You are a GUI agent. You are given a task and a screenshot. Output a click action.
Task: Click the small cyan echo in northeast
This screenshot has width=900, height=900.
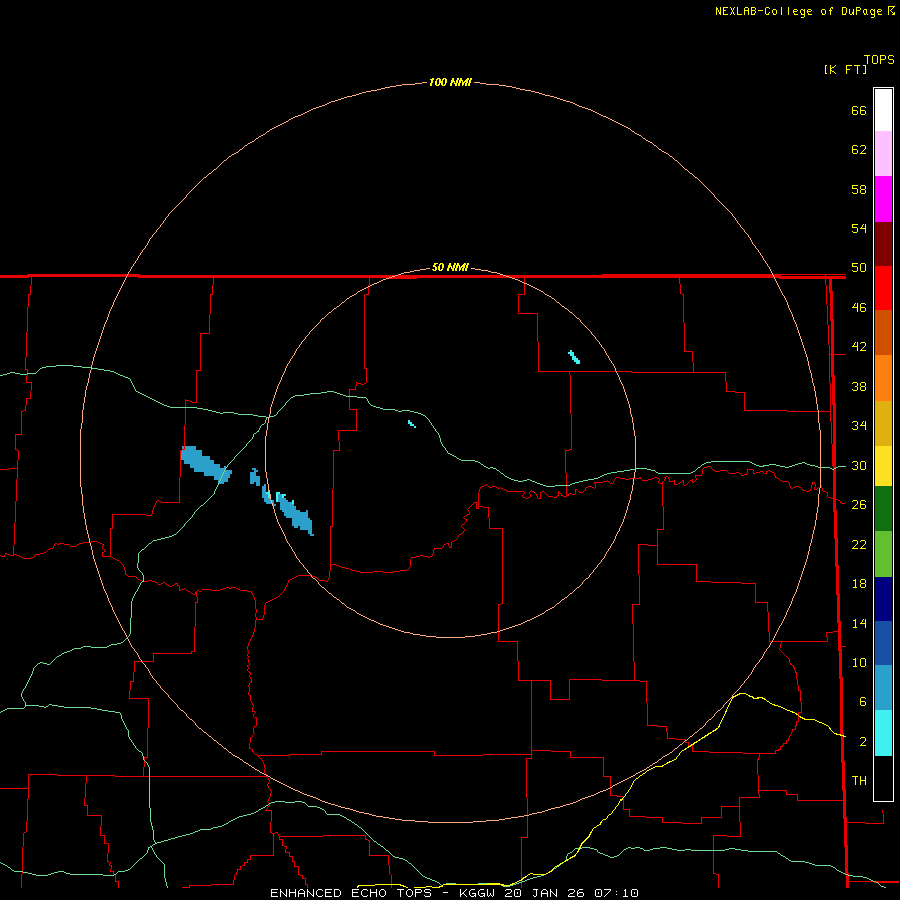(x=574, y=357)
